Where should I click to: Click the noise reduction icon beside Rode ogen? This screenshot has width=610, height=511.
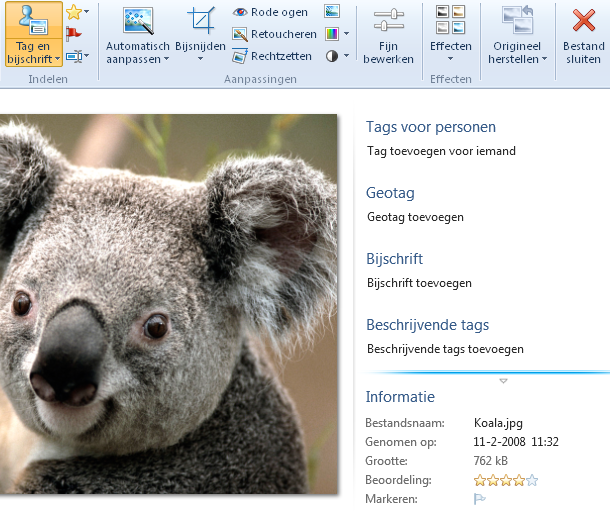(332, 11)
